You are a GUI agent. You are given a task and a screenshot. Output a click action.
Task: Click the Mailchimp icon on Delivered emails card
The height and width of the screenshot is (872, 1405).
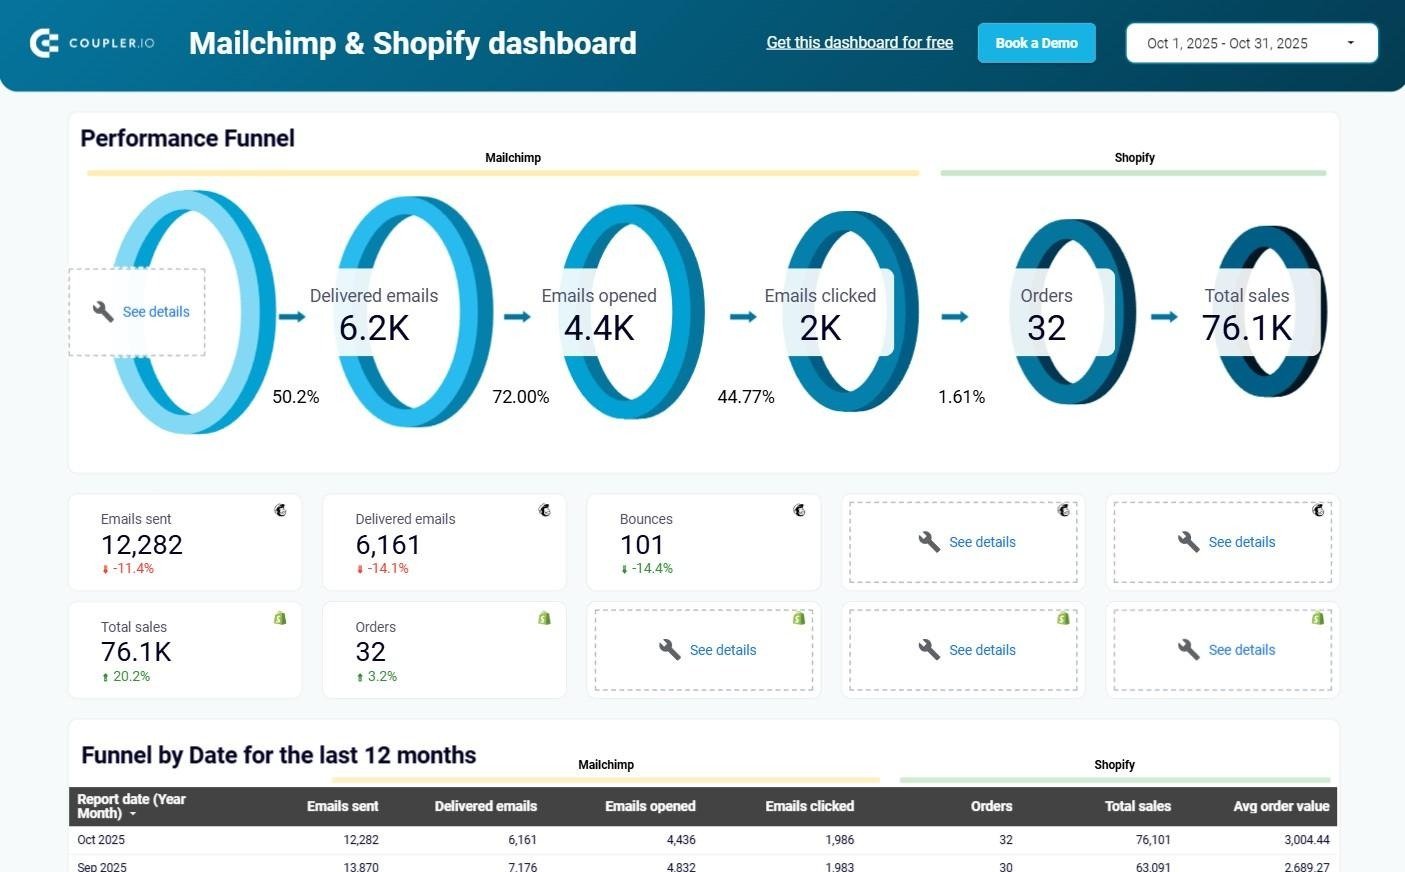click(545, 510)
